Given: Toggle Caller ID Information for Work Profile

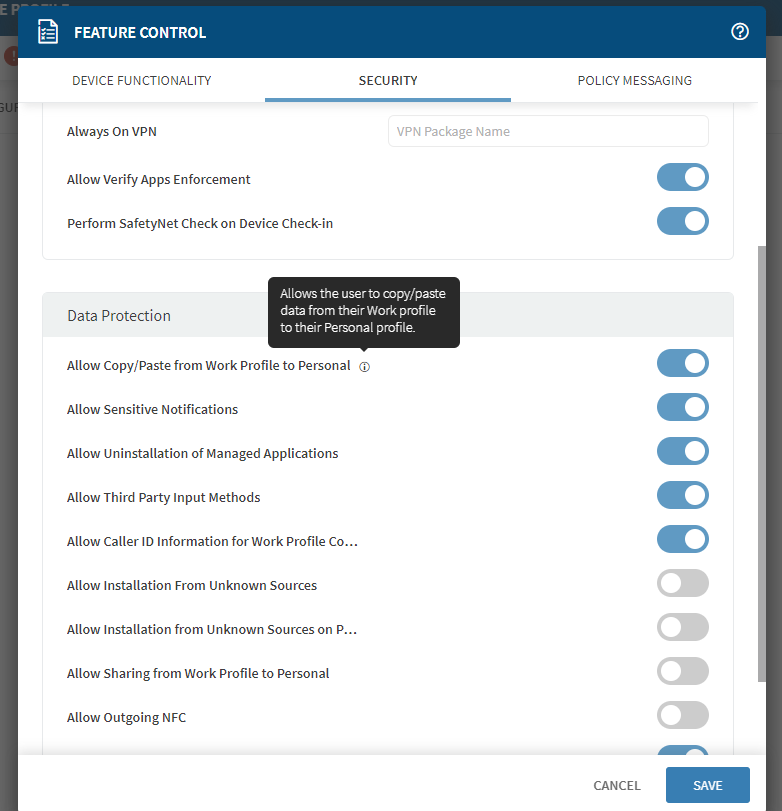Looking at the screenshot, I should coord(682,540).
